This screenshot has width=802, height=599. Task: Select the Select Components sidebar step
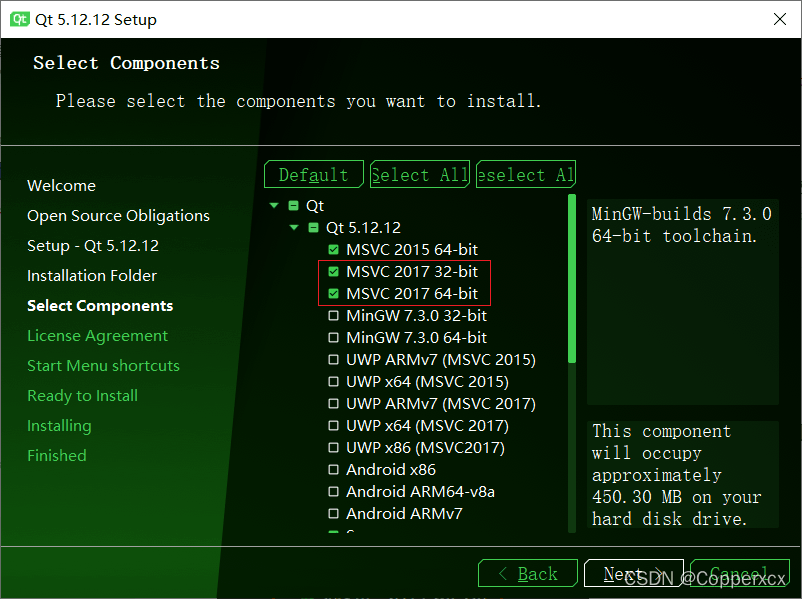(x=100, y=306)
